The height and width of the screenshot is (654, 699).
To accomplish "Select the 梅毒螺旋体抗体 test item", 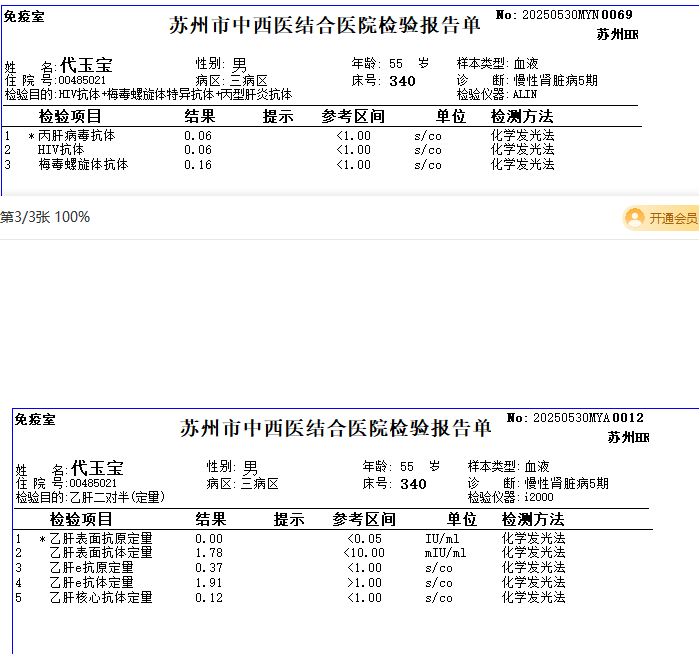I will [83, 165].
